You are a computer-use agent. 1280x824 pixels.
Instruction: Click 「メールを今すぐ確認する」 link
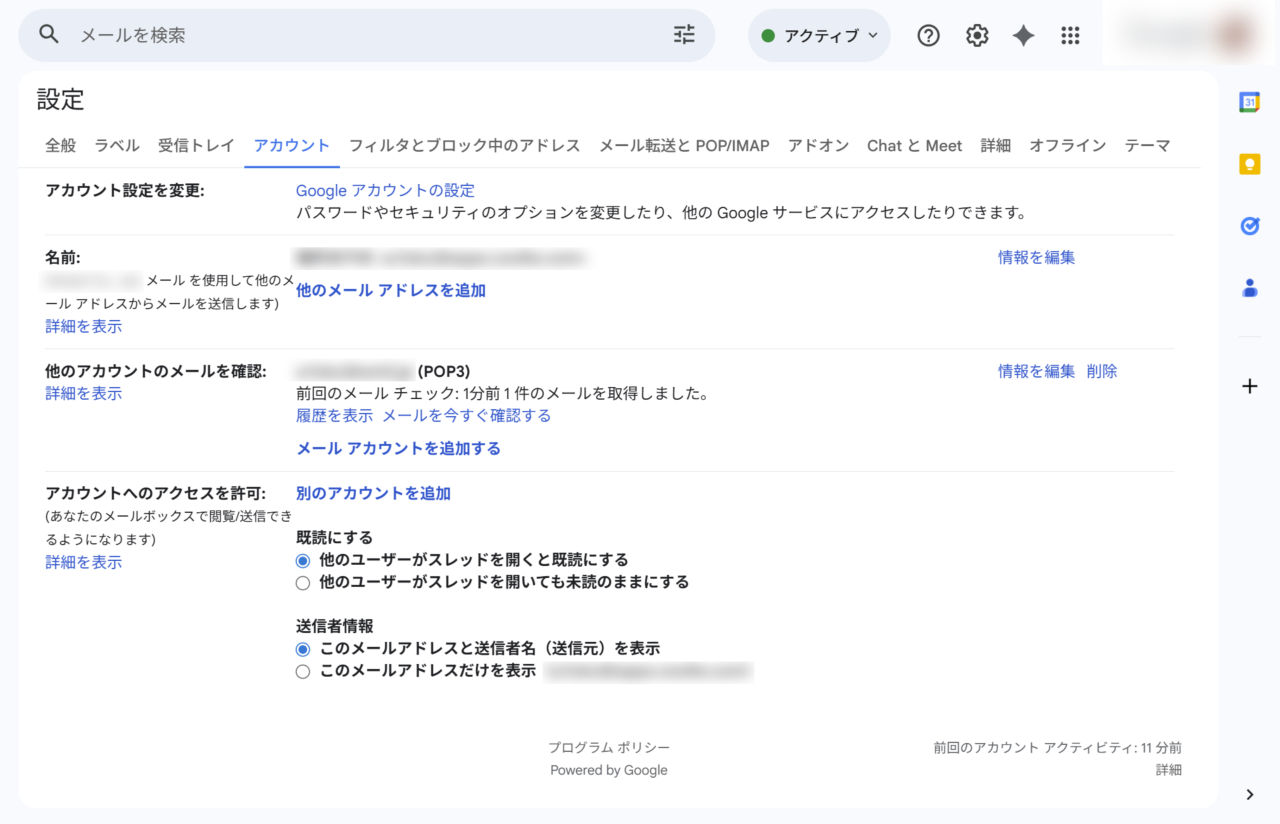coord(467,415)
